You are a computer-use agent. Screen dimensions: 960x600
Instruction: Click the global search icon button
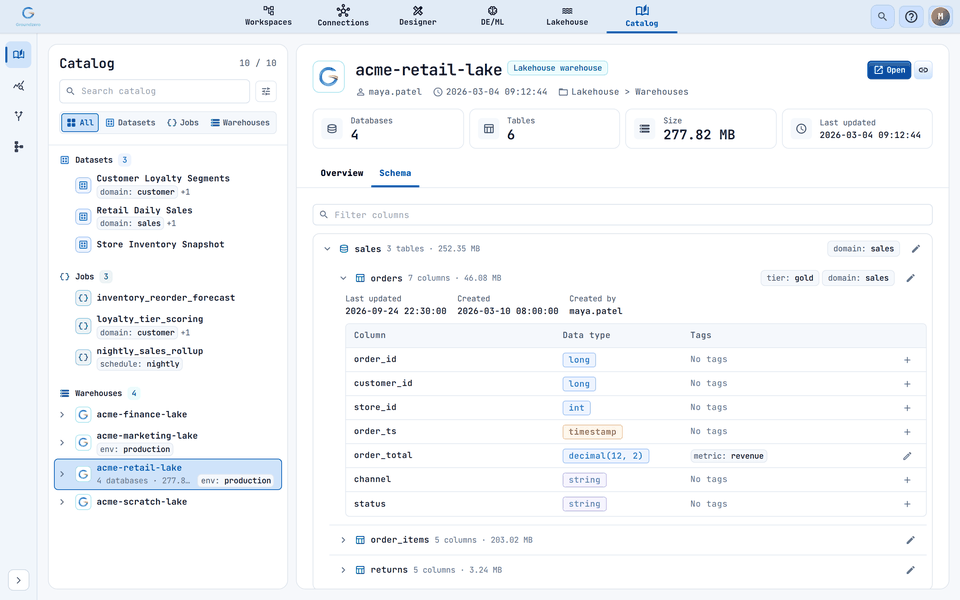click(x=882, y=17)
